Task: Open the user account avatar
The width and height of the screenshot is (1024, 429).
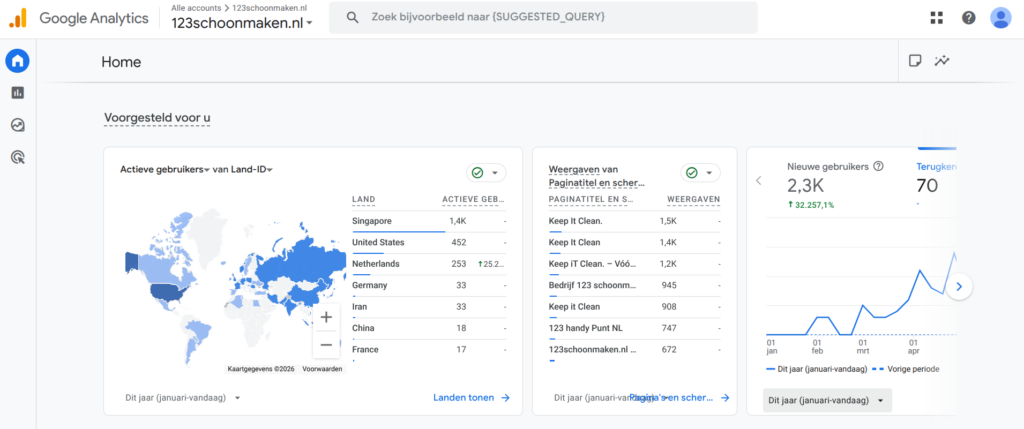Action: click(x=1000, y=18)
